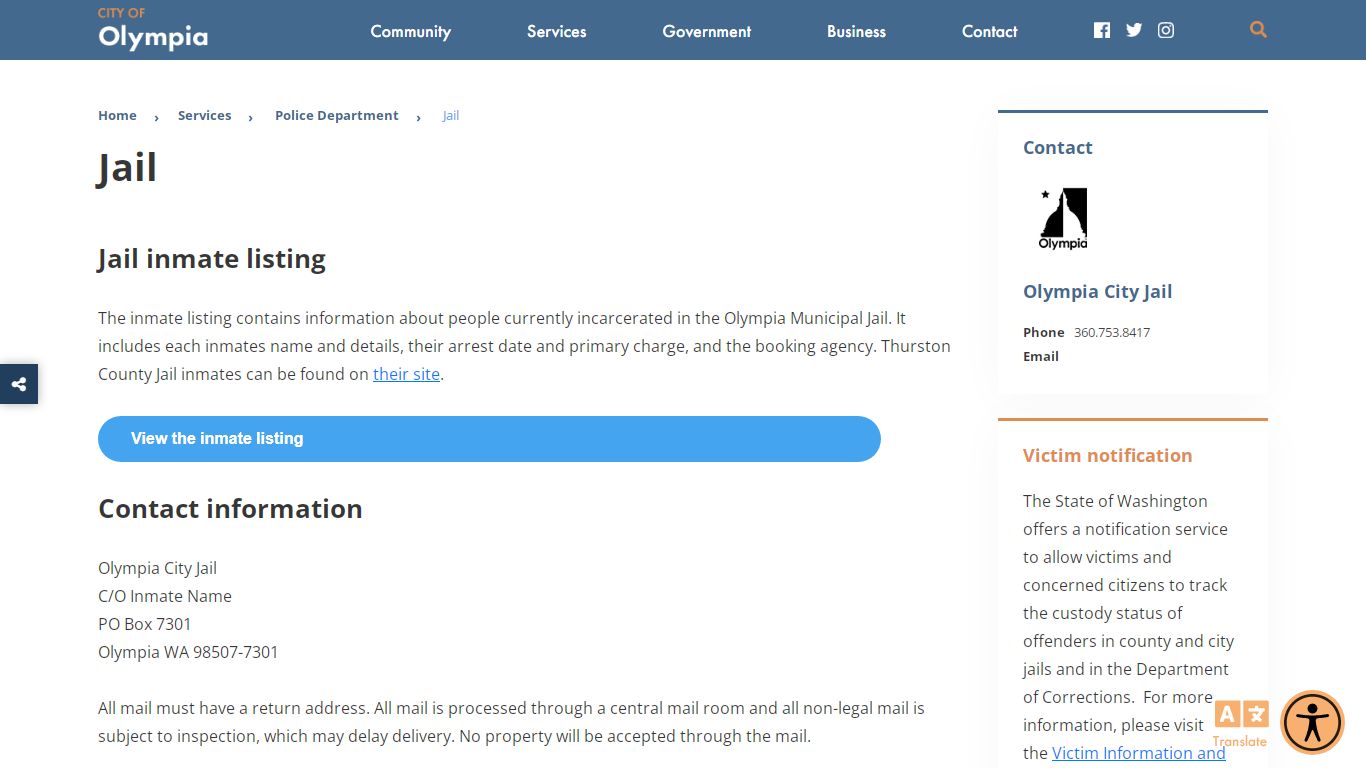Screen dimensions: 1366x768
Task: Open Police Department breadcrumb link
Action: pyautogui.click(x=337, y=115)
